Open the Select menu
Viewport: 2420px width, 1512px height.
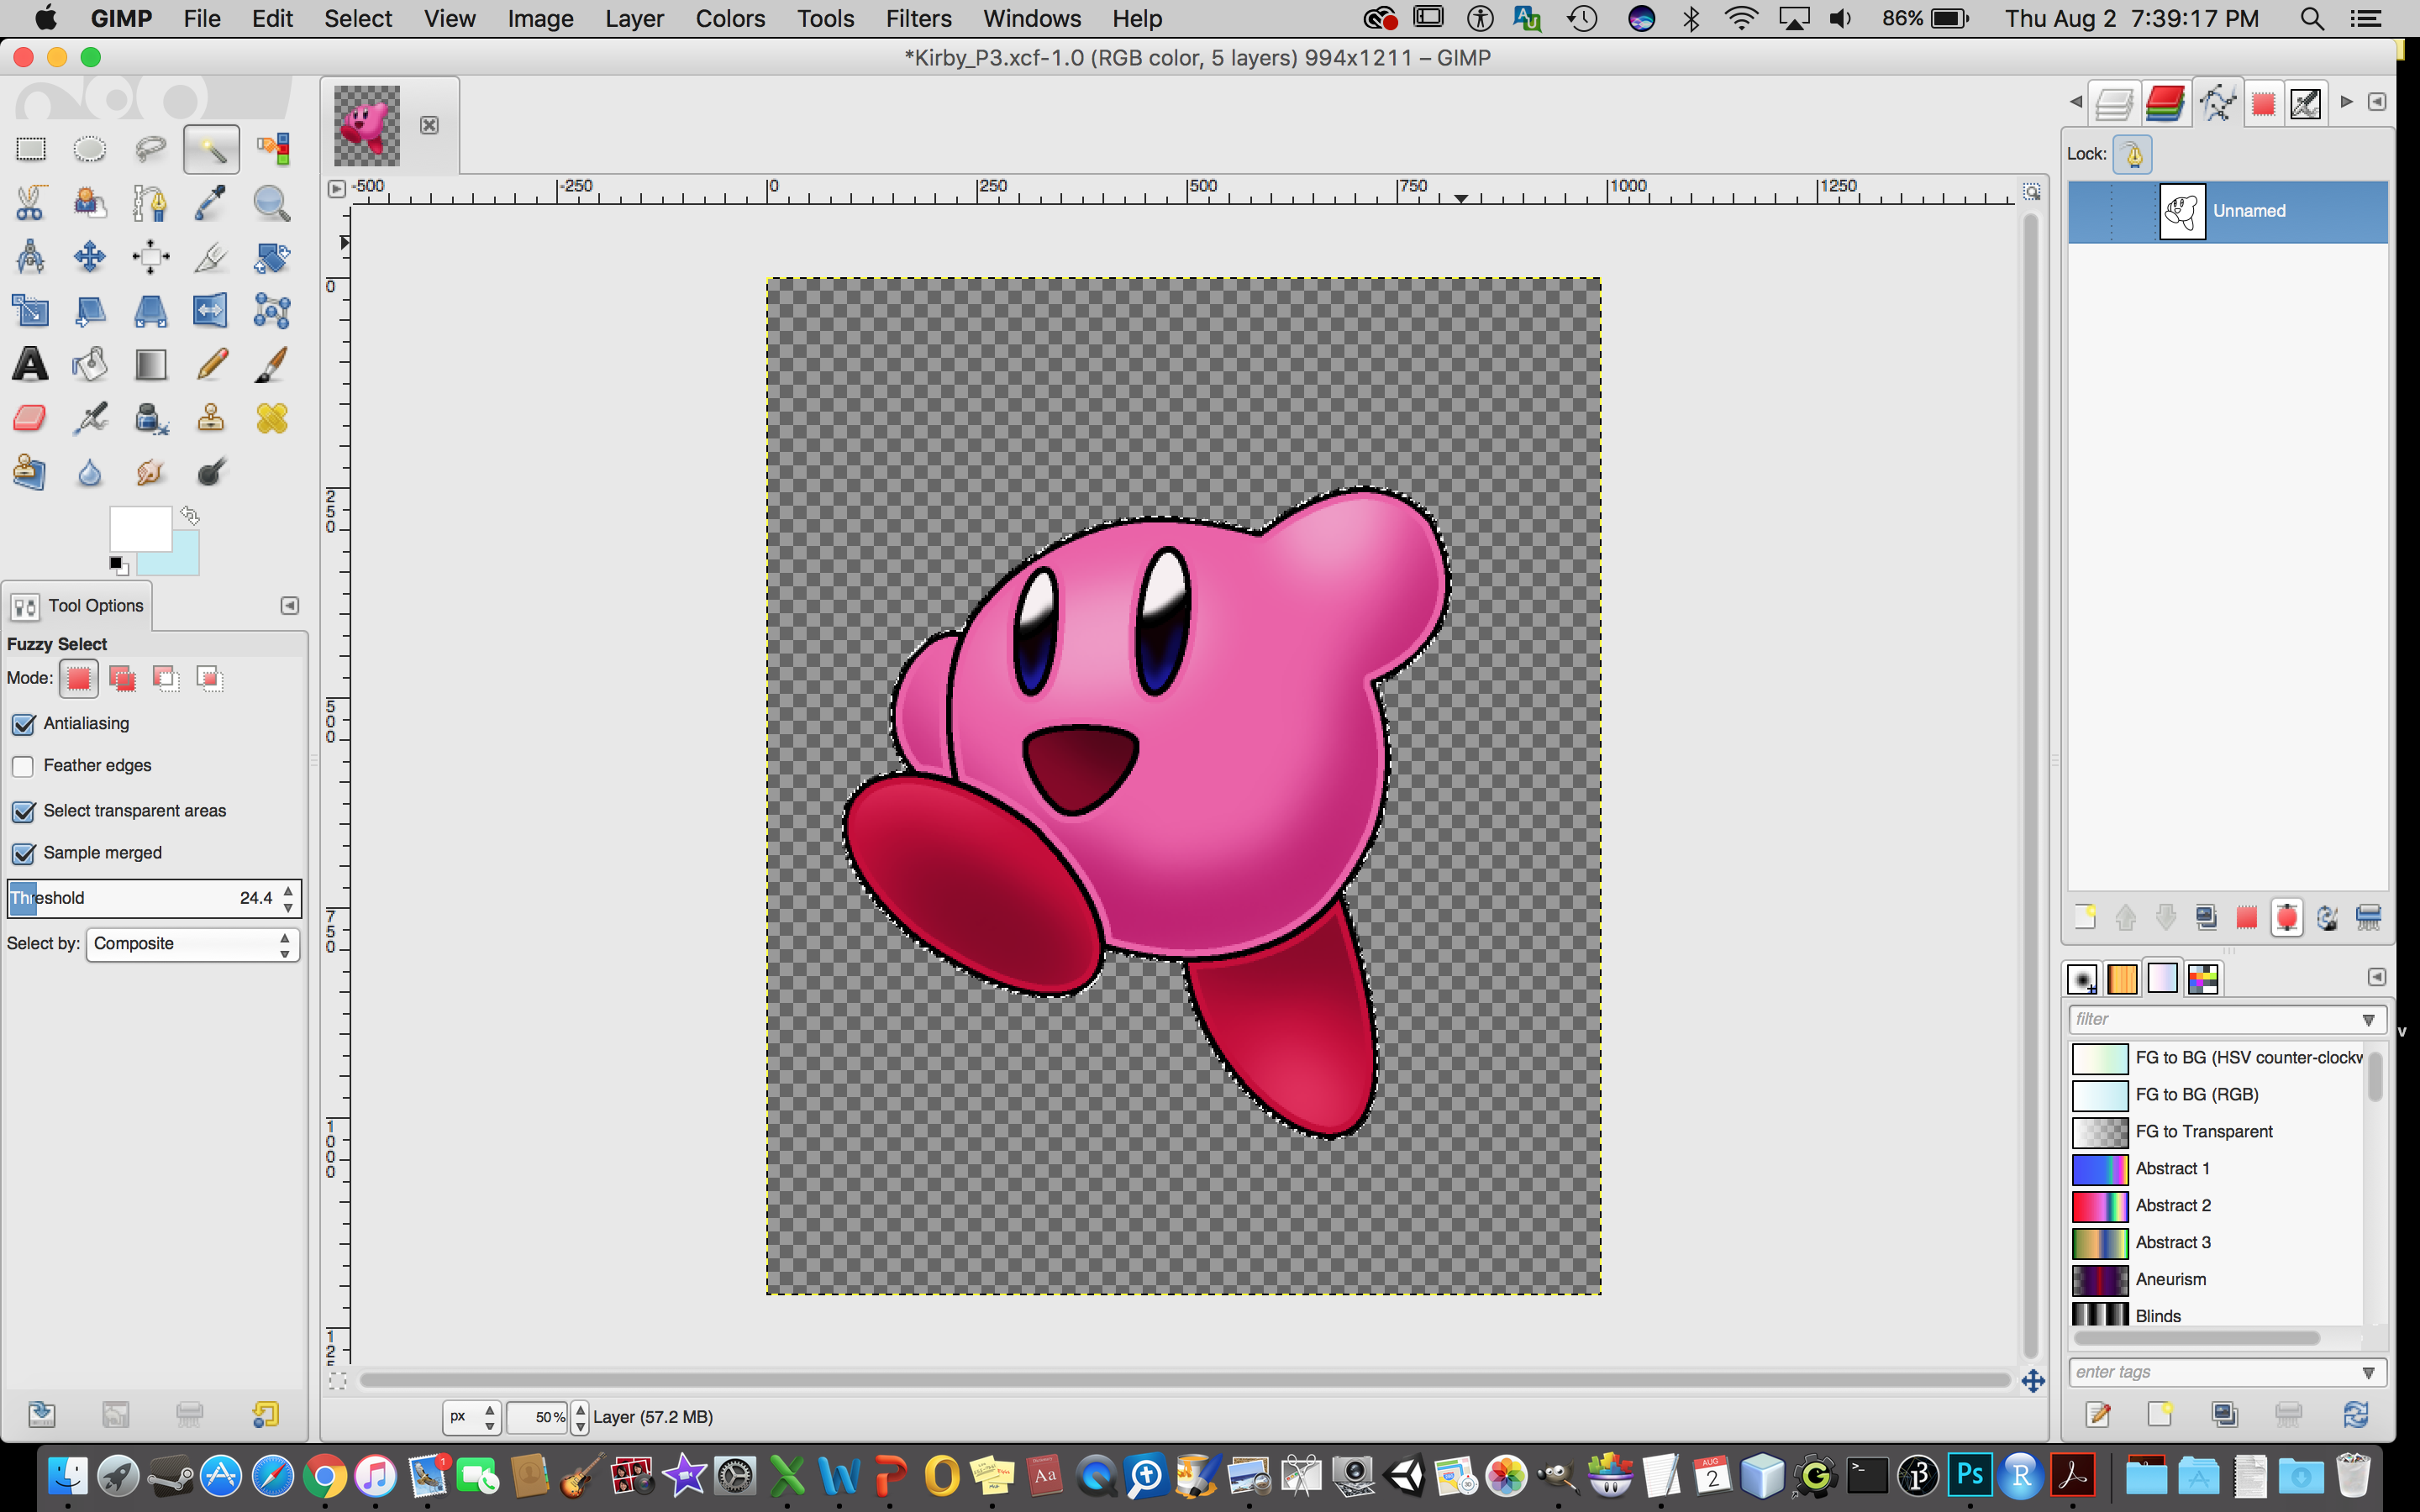358,18
